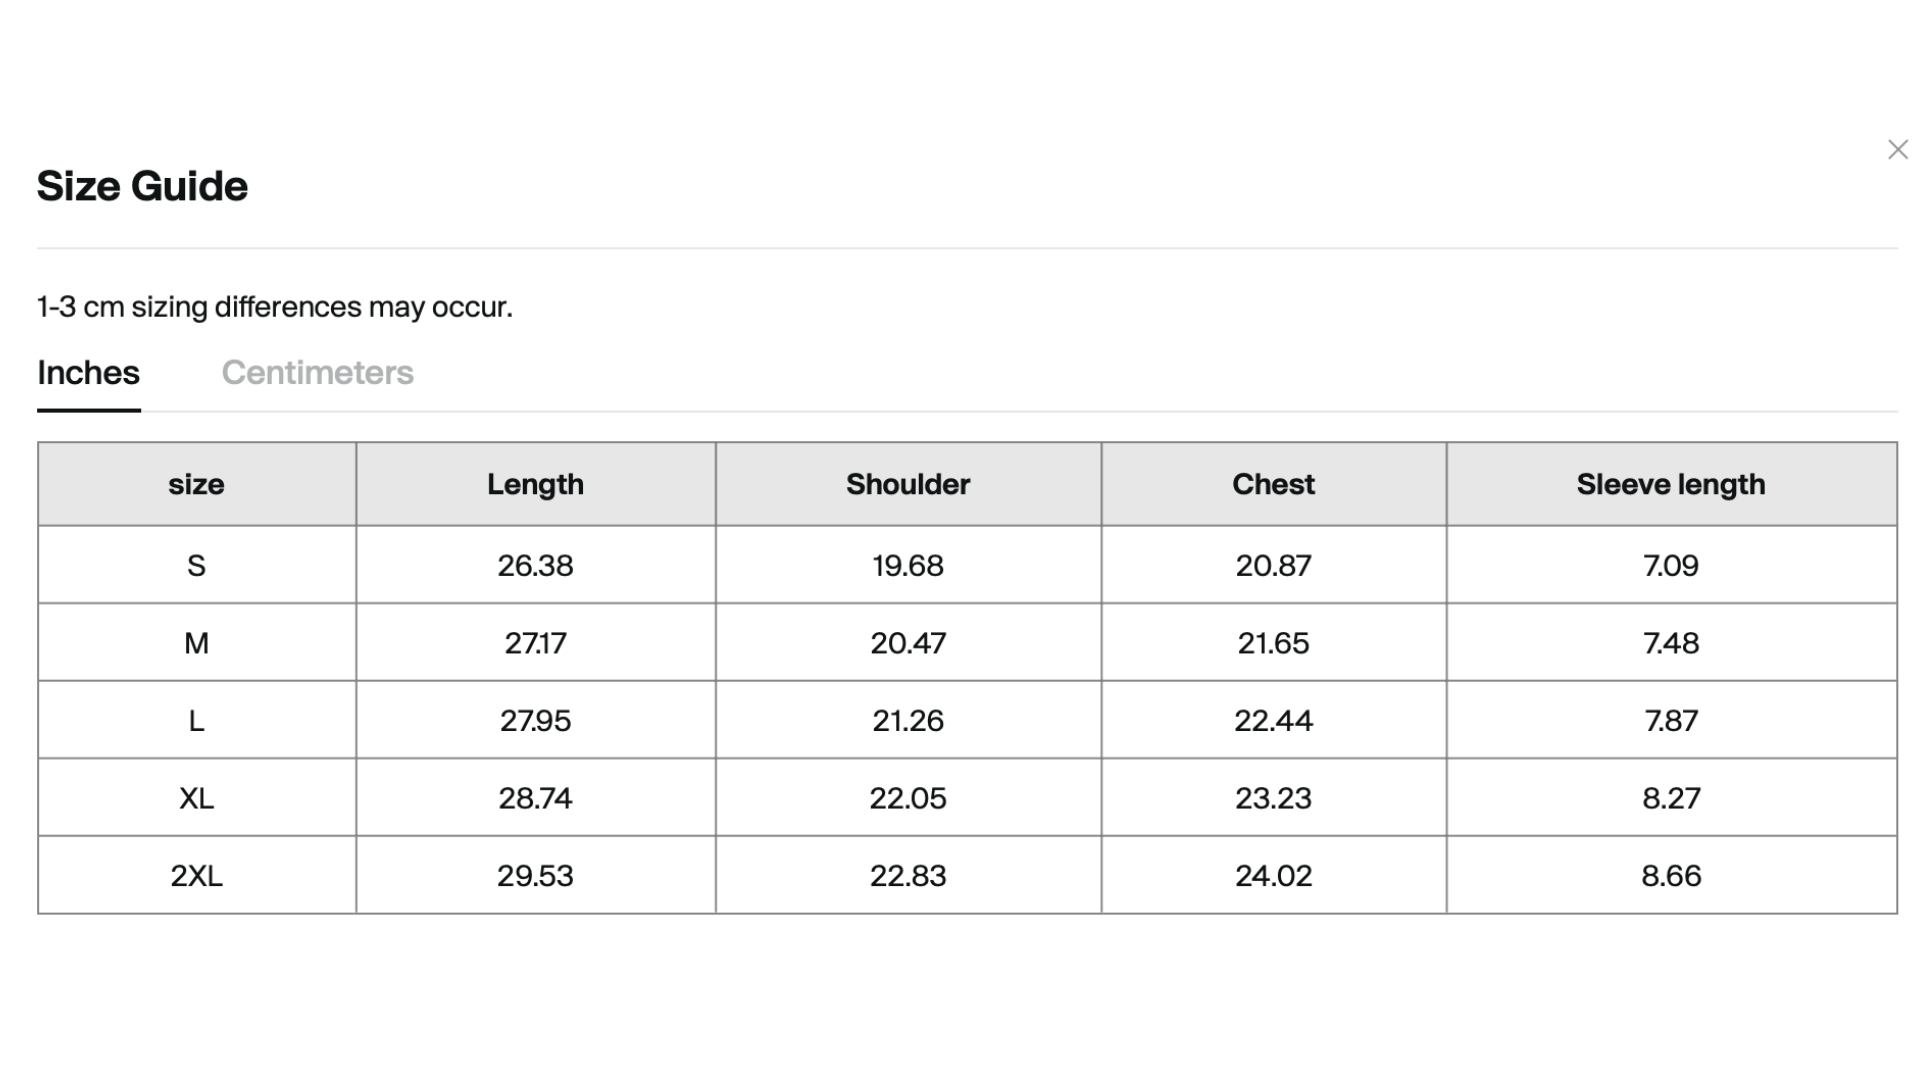The width and height of the screenshot is (1920, 1080).
Task: Click the 8.27 sleeve length value
Action: tap(1670, 798)
